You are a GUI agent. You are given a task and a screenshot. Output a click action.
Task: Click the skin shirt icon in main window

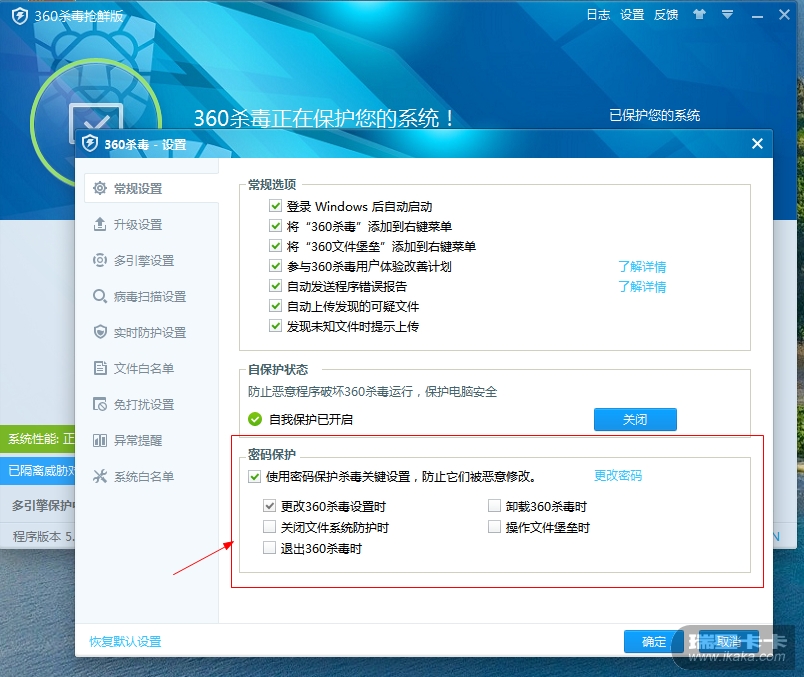click(x=699, y=14)
